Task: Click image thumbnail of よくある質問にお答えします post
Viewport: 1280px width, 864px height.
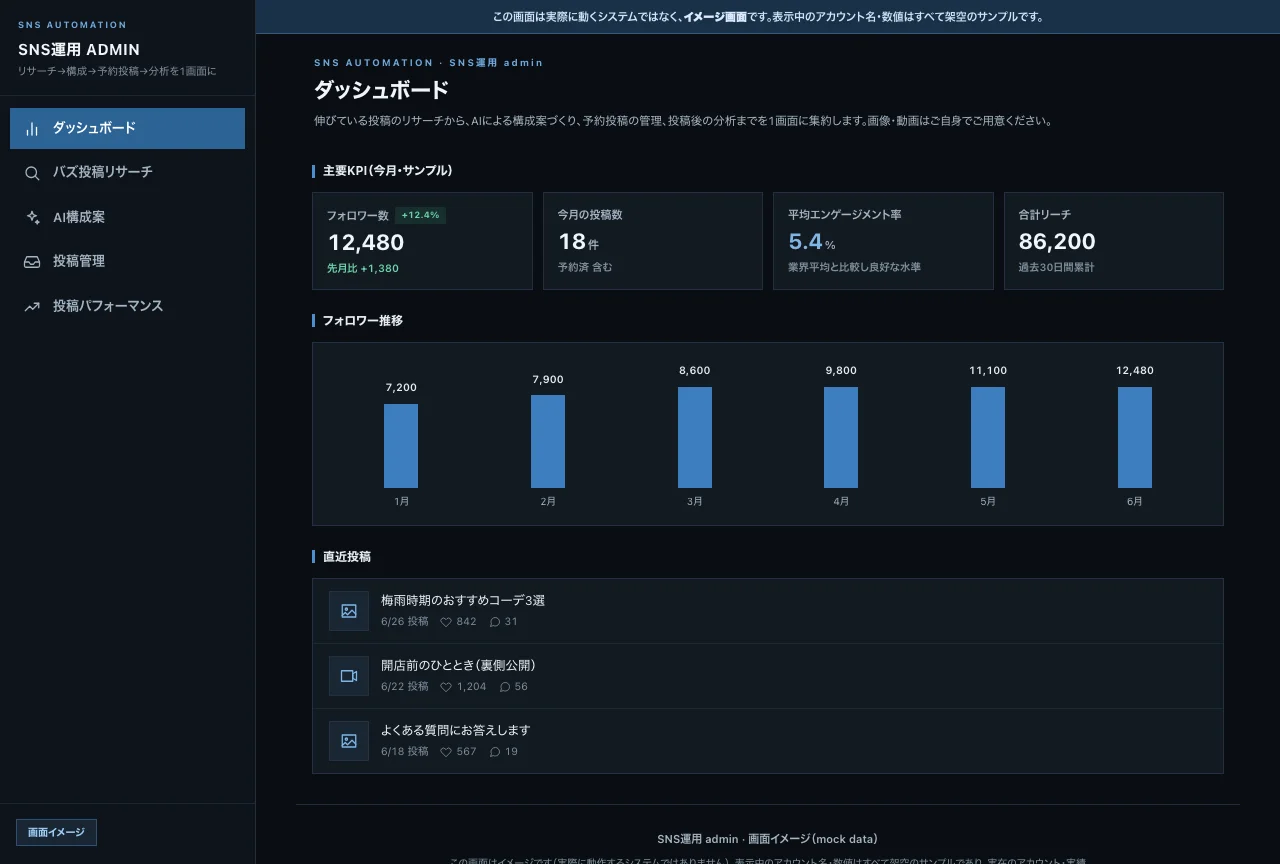Action: tap(349, 741)
